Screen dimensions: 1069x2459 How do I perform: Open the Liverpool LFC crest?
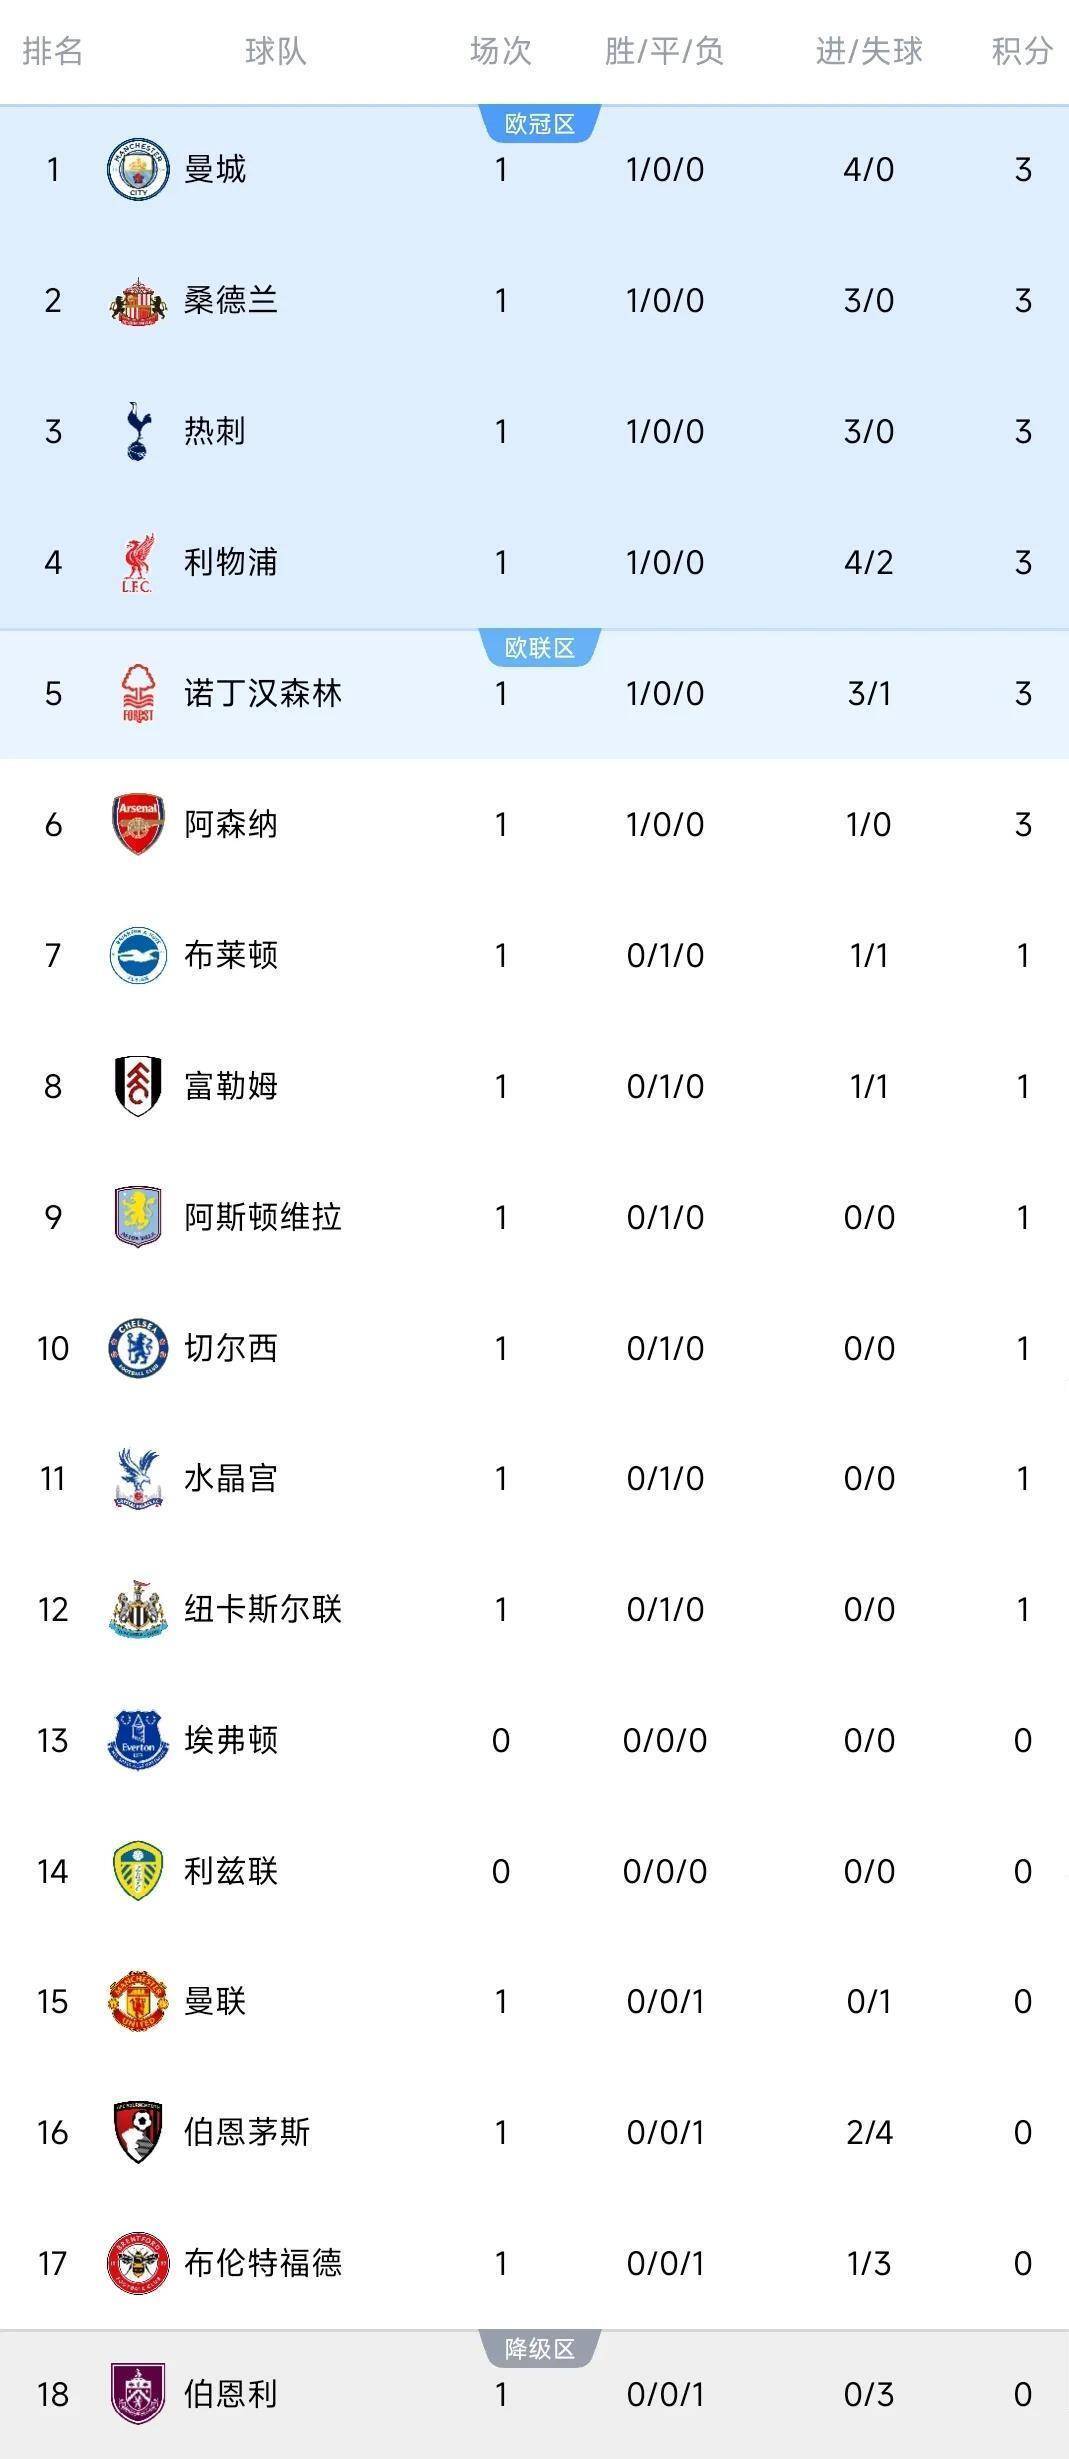point(138,562)
